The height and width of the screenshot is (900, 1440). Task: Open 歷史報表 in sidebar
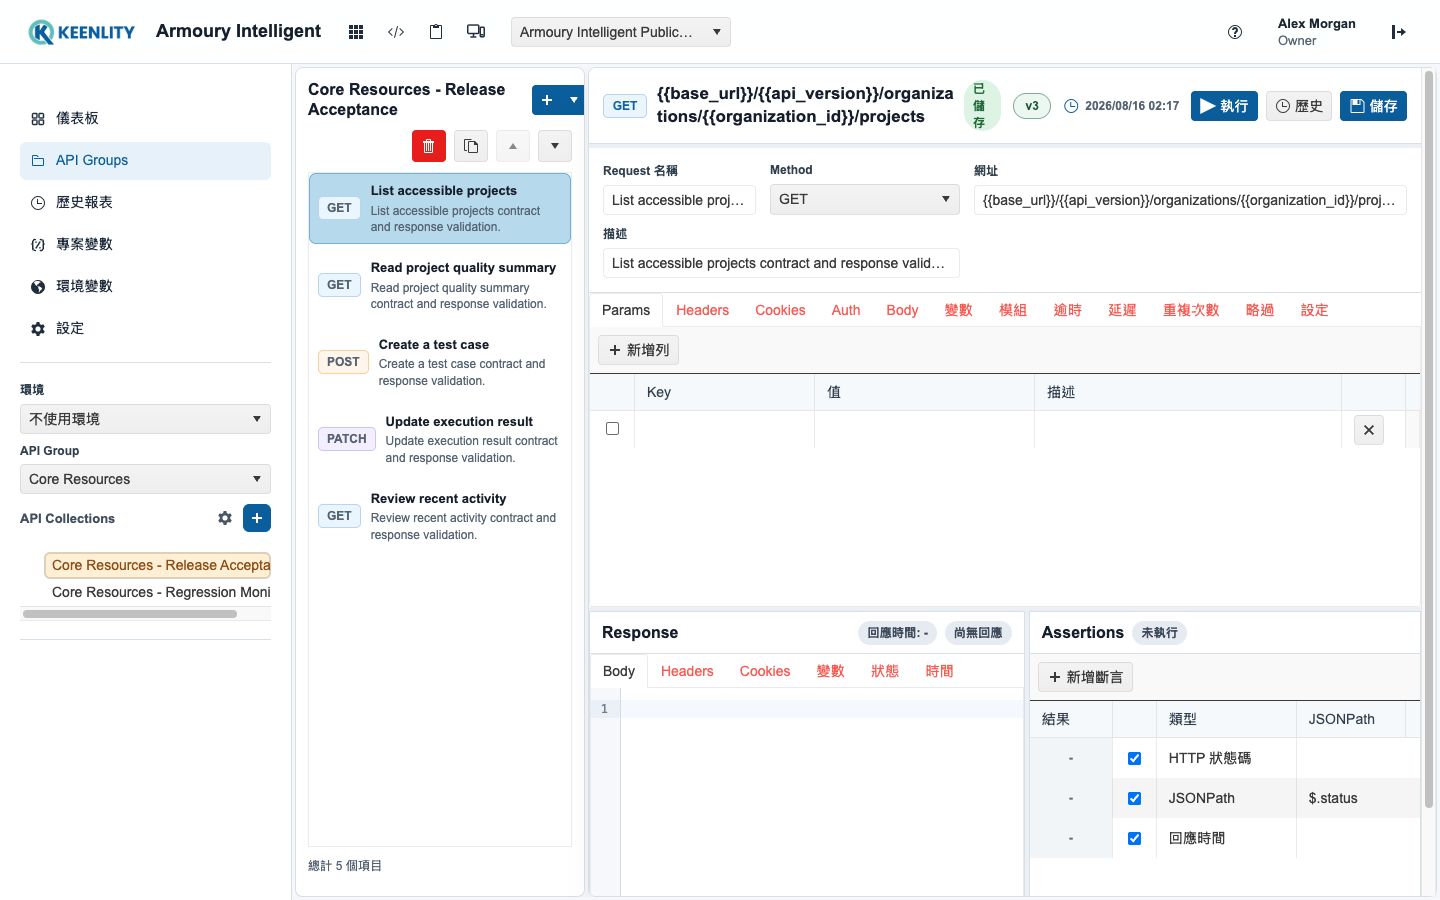(x=145, y=202)
